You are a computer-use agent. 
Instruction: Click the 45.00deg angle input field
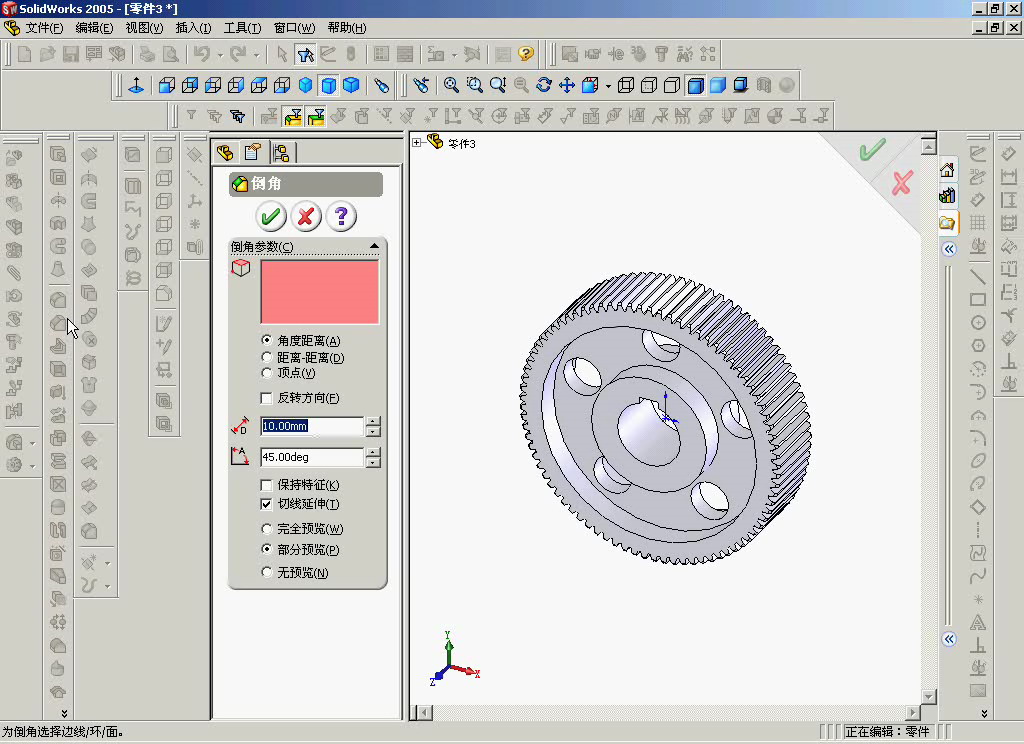point(312,457)
